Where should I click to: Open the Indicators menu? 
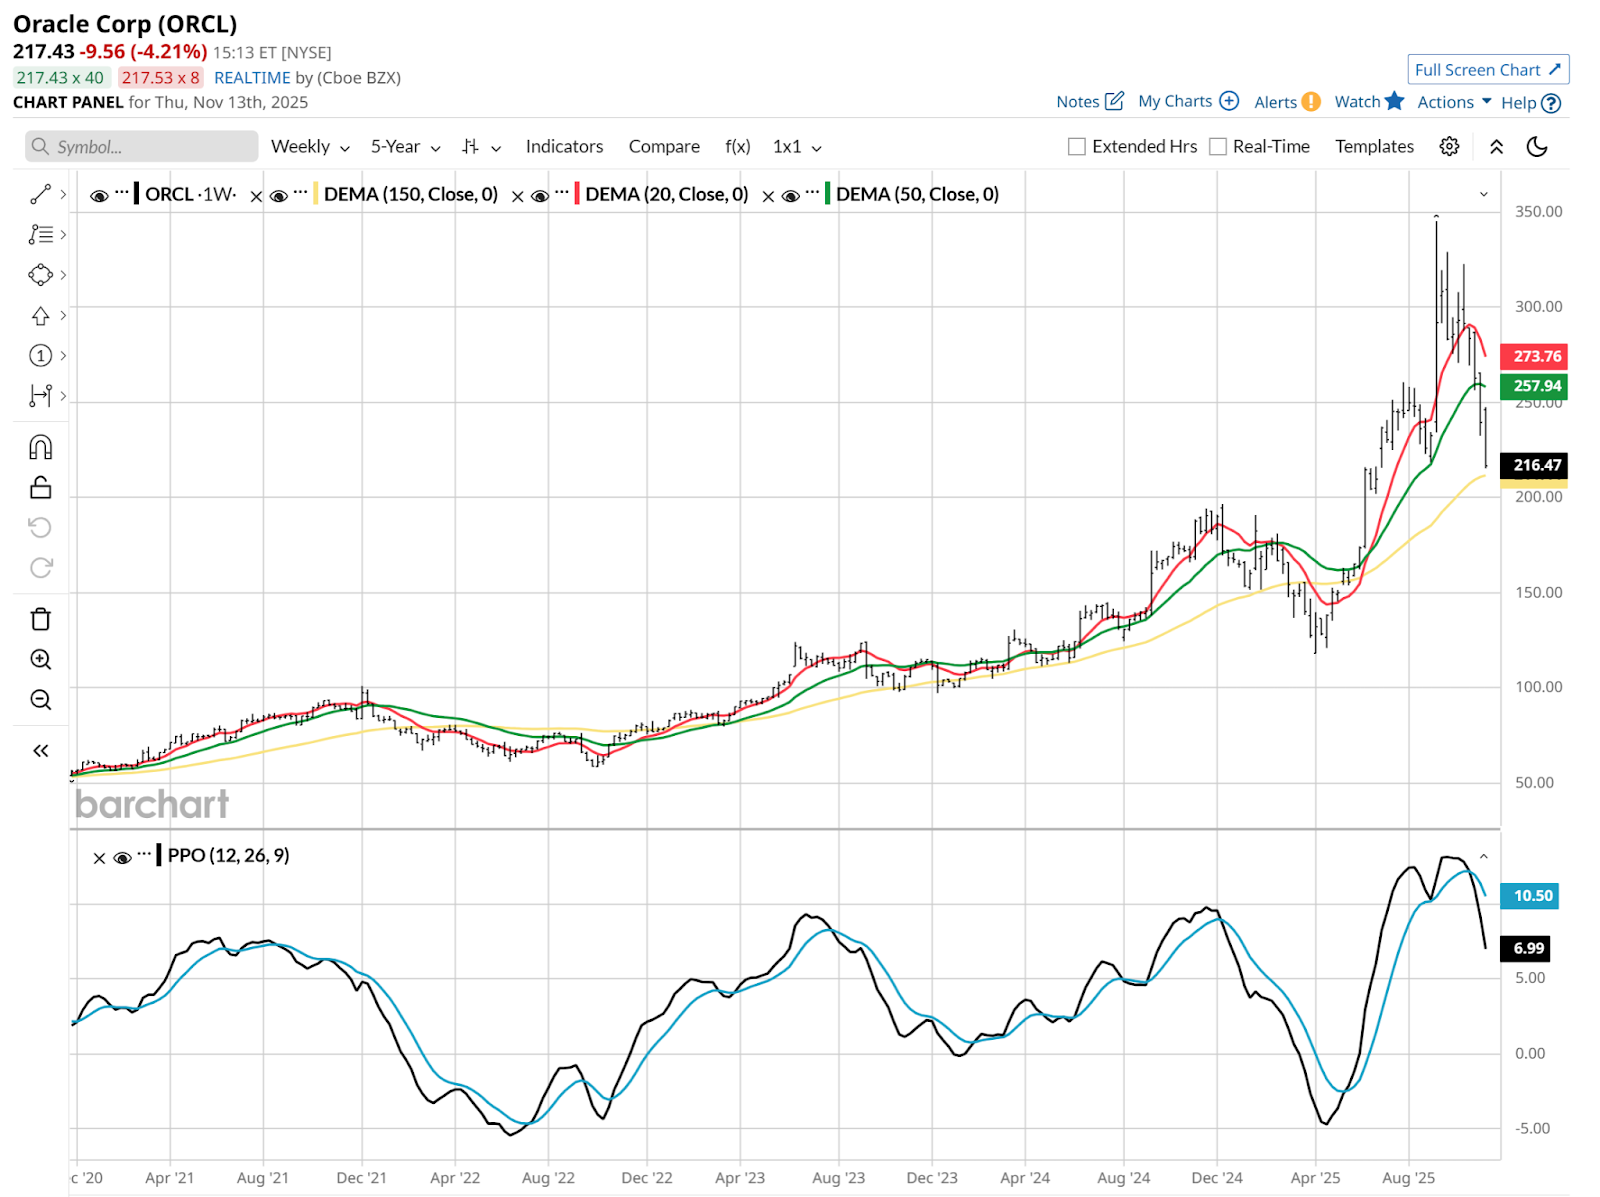(x=564, y=147)
